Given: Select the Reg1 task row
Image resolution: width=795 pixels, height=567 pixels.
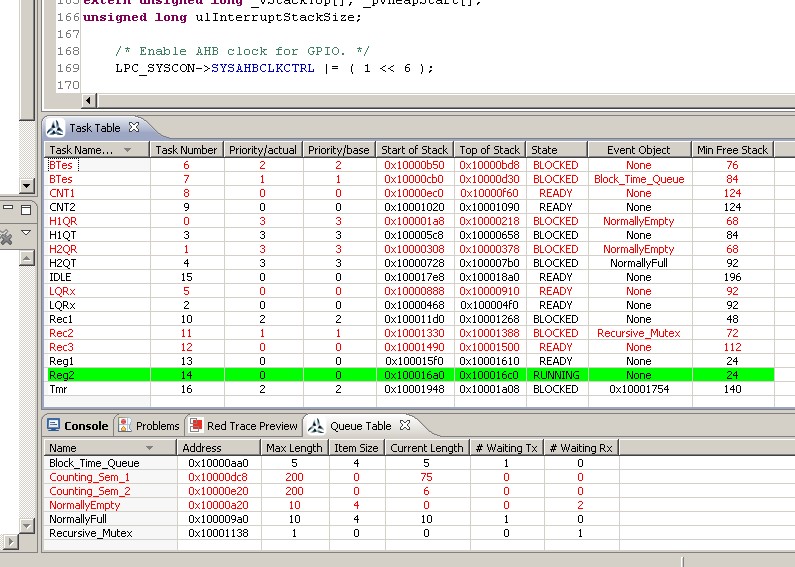Looking at the screenshot, I should (x=411, y=361).
